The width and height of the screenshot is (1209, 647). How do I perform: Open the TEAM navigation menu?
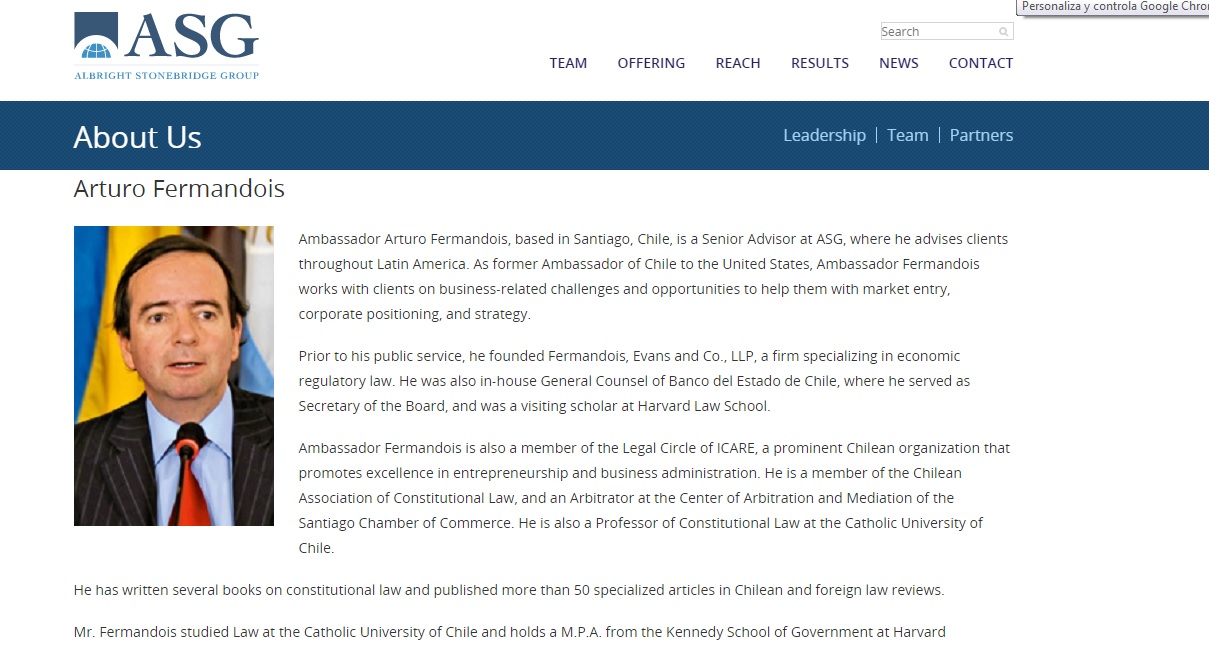coord(568,63)
